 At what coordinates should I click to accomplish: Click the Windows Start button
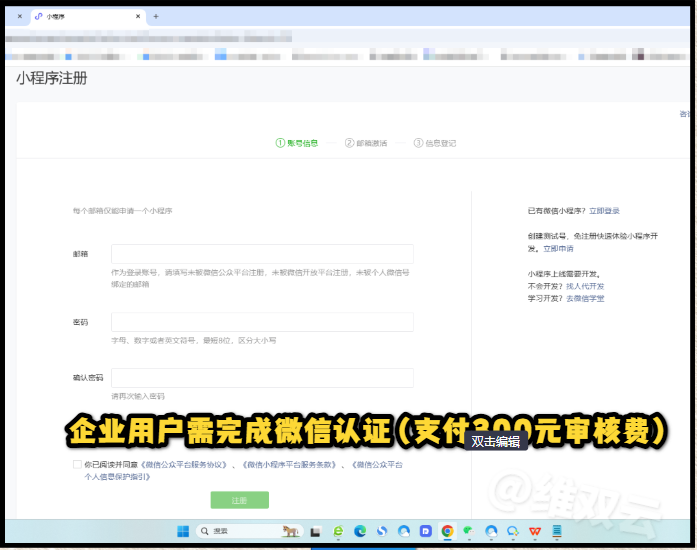pos(183,531)
